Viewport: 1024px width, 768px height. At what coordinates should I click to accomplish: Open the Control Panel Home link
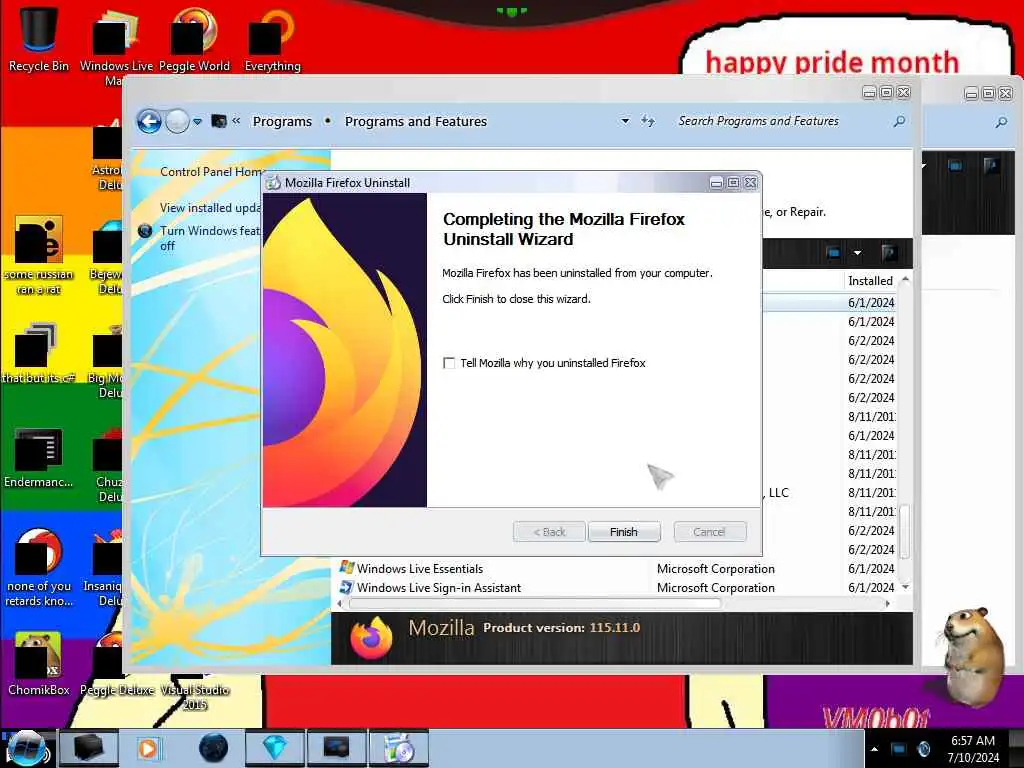coord(210,172)
